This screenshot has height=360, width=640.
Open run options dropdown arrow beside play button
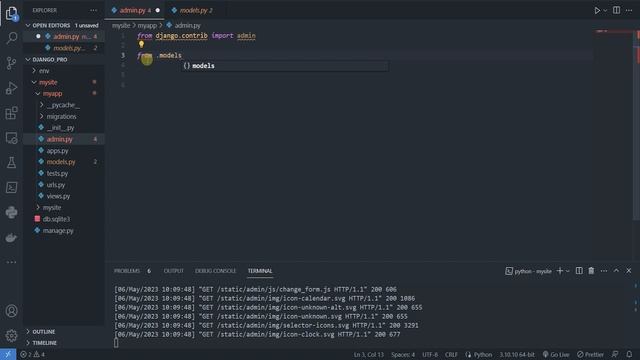(605, 11)
